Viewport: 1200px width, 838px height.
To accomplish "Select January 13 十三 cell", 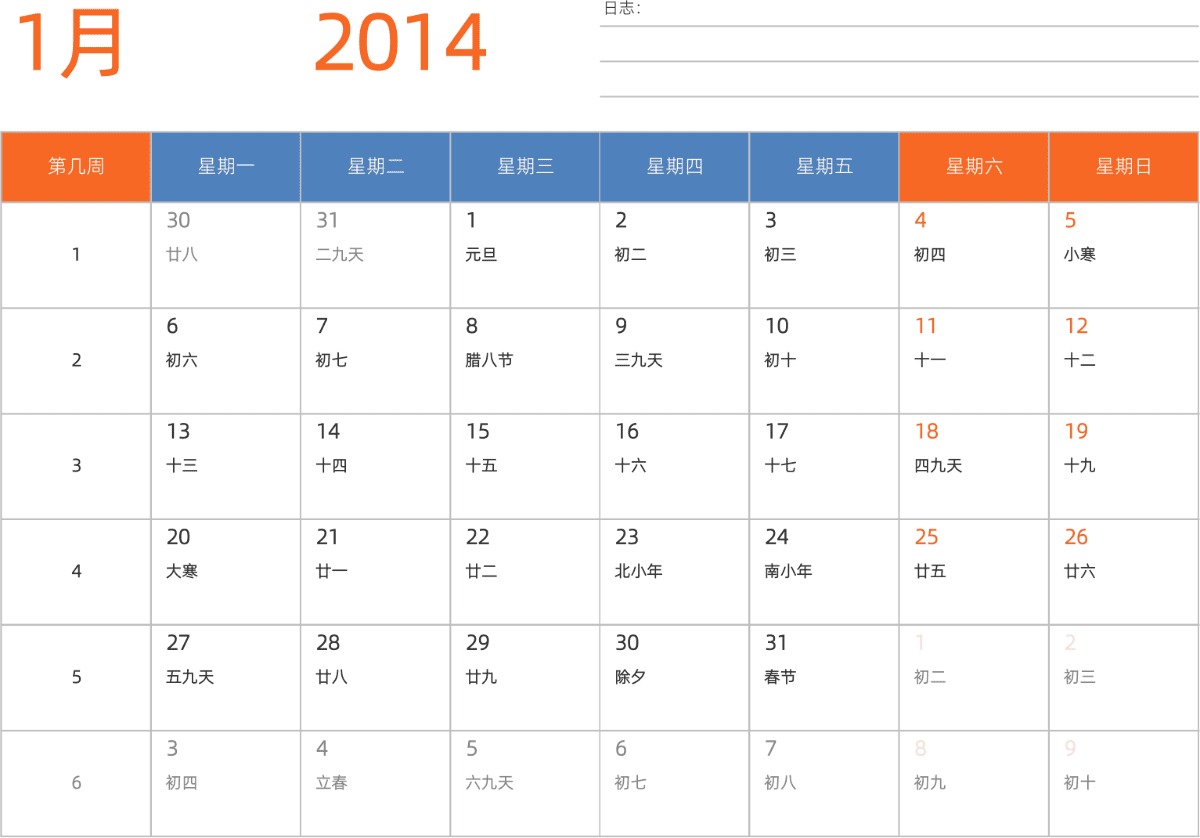I will [226, 466].
